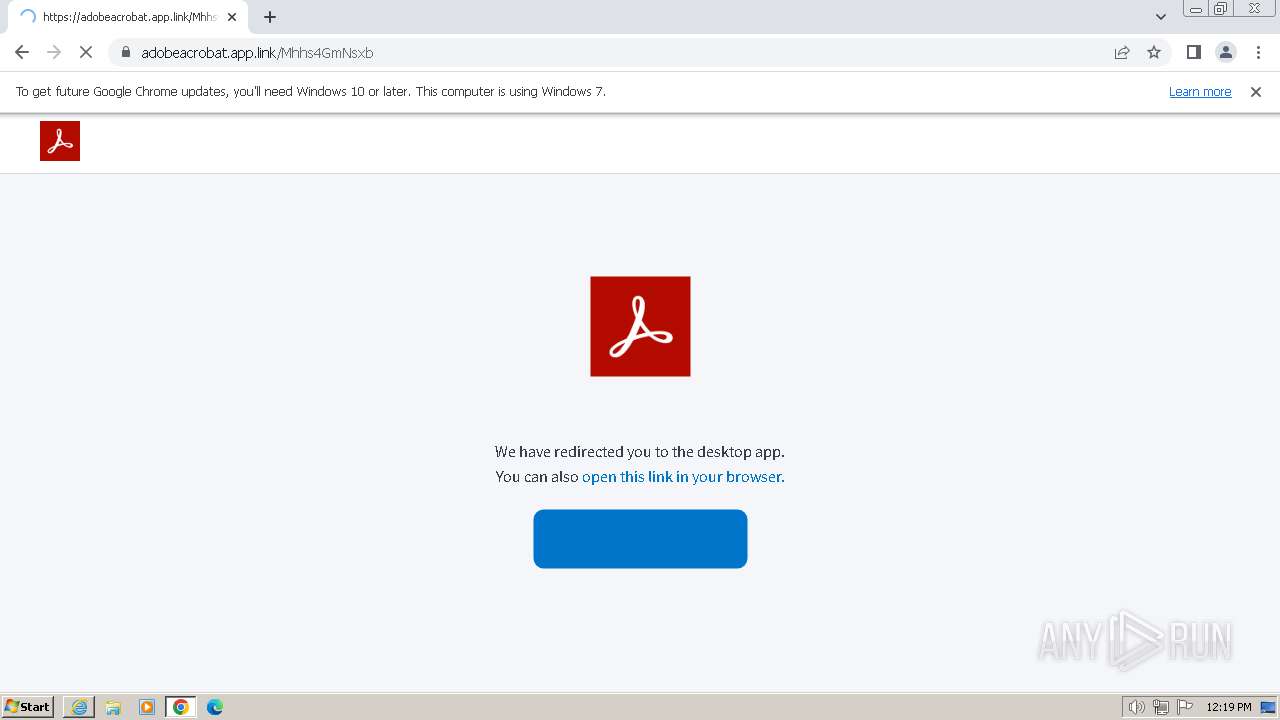Open the Chrome profile menu
The image size is (1280, 720).
click(1226, 52)
